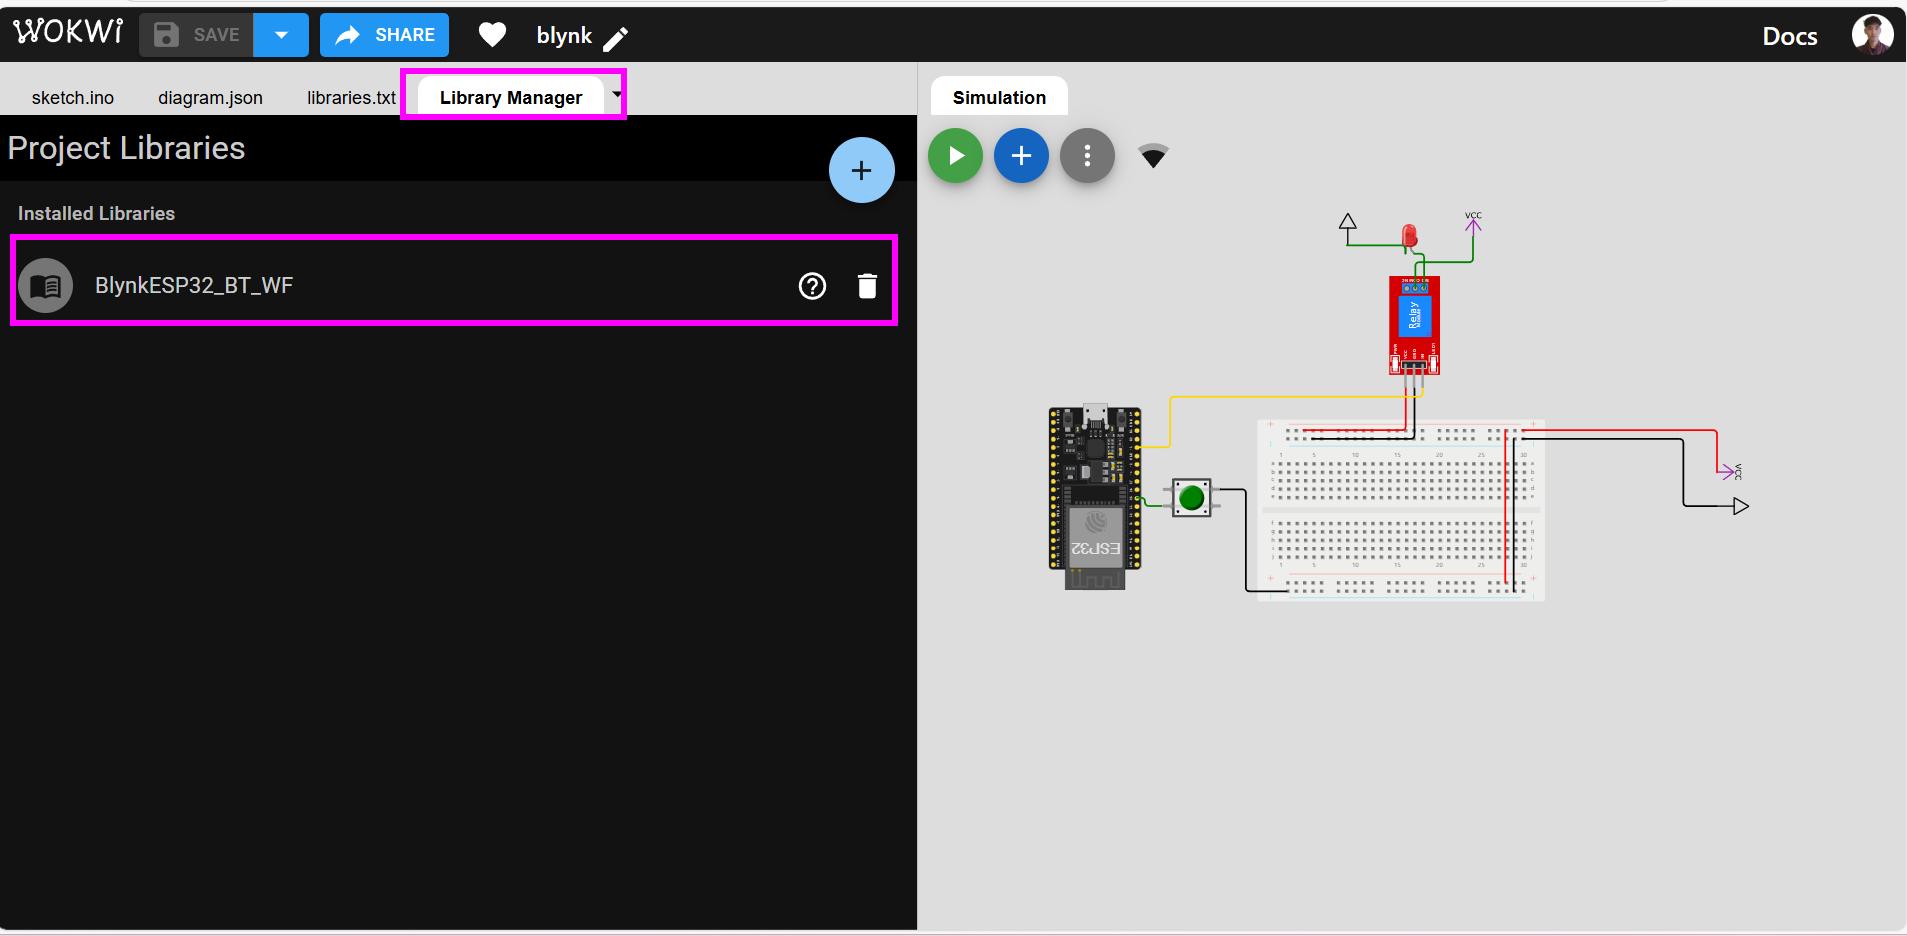Select the red relay module
1907x936 pixels.
click(1414, 325)
